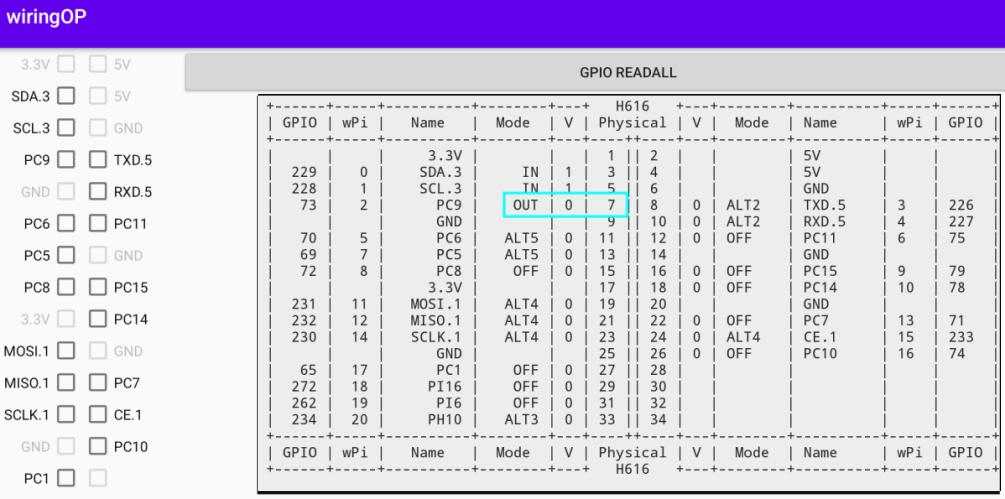The width and height of the screenshot is (1005, 499).
Task: Select GPIO number 228 in the table
Action: (x=304, y=188)
